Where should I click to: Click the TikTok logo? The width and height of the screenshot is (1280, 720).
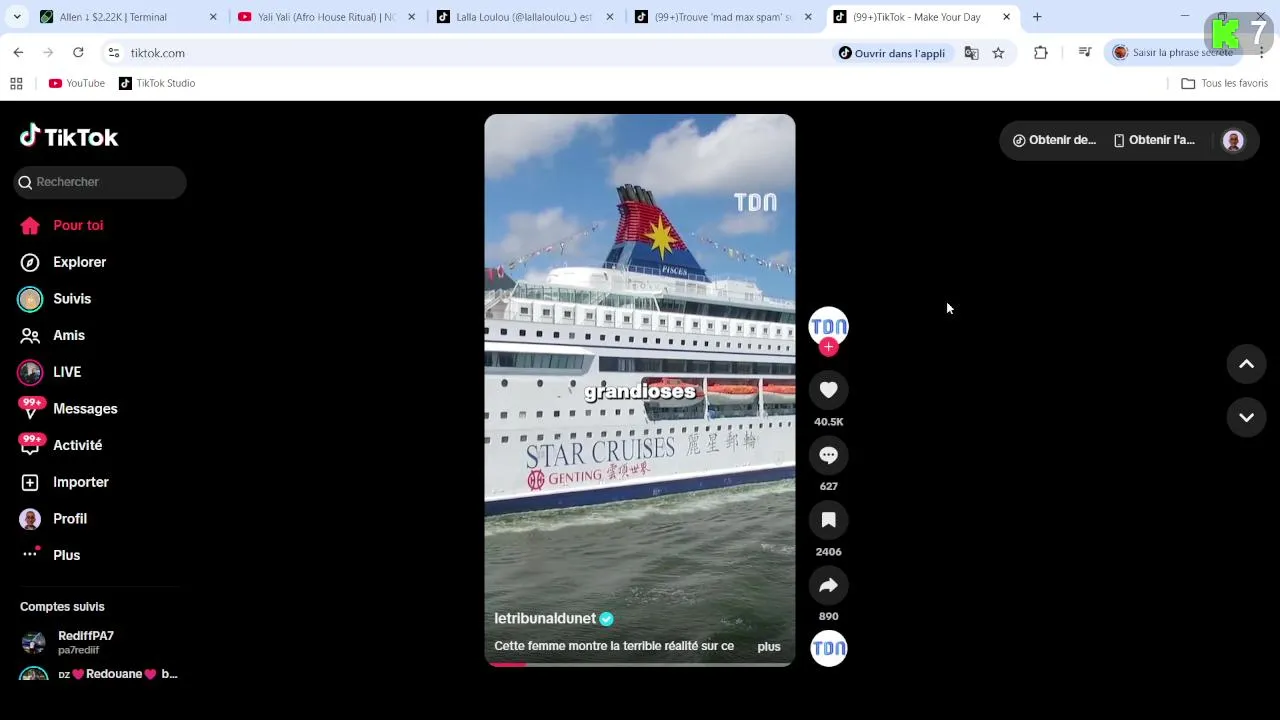point(69,137)
